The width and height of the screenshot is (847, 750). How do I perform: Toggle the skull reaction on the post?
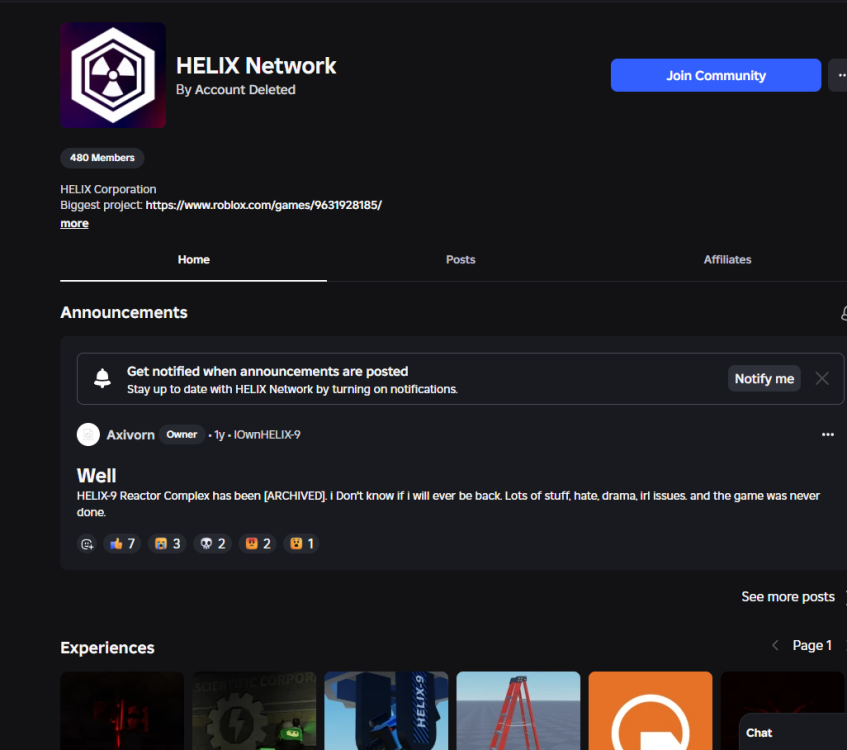[213, 544]
